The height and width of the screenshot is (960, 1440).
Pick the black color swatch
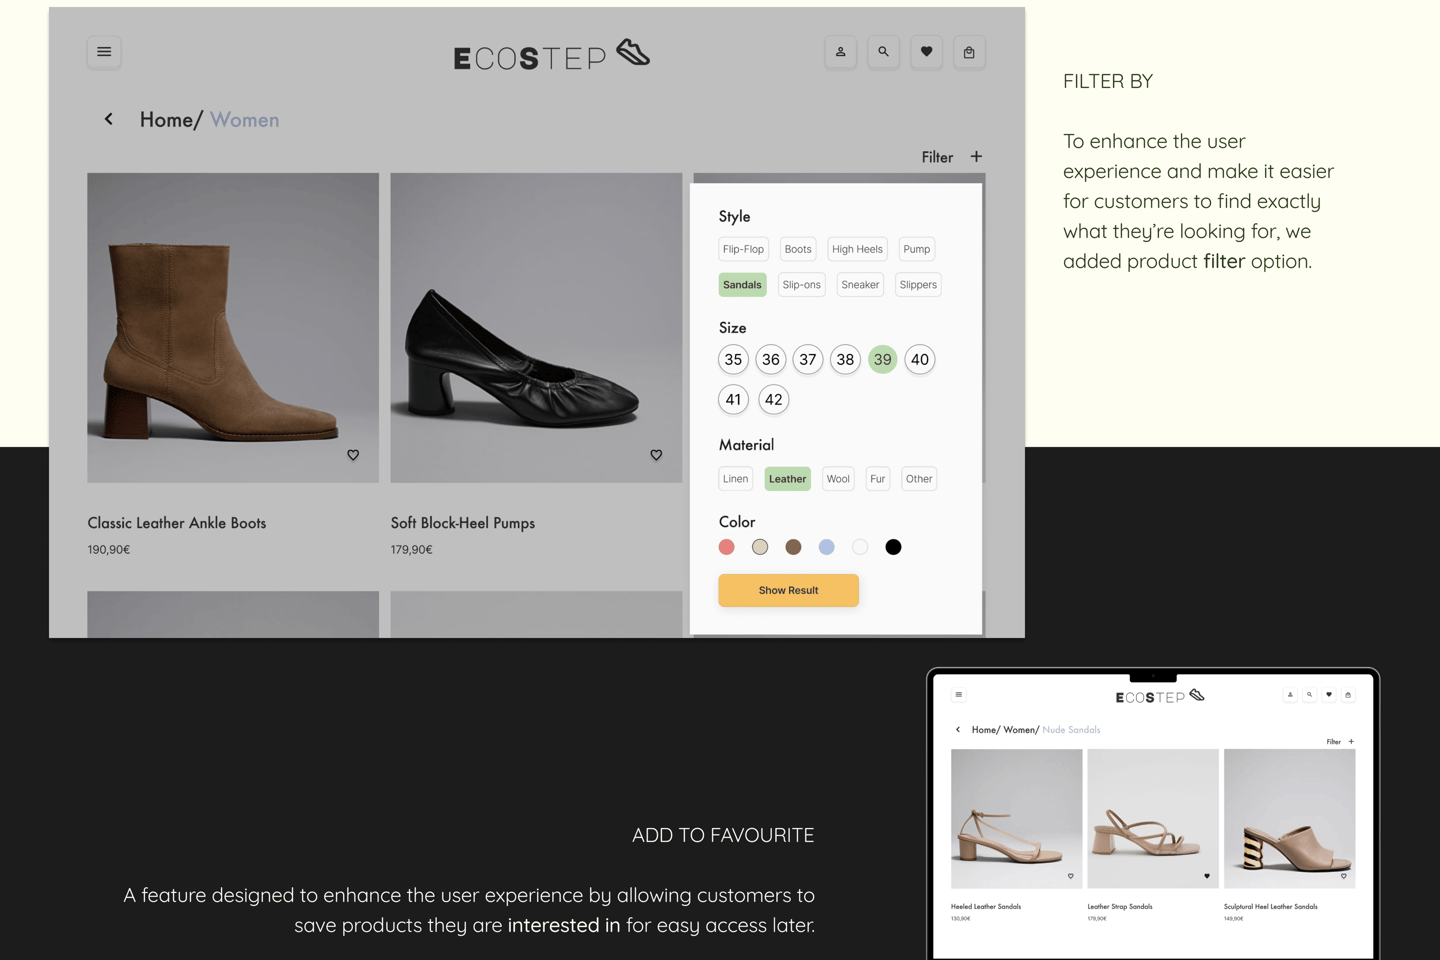[x=893, y=547]
